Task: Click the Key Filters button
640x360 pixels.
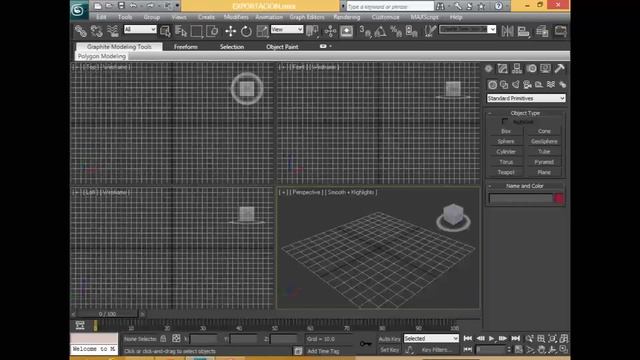Action: pos(436,350)
